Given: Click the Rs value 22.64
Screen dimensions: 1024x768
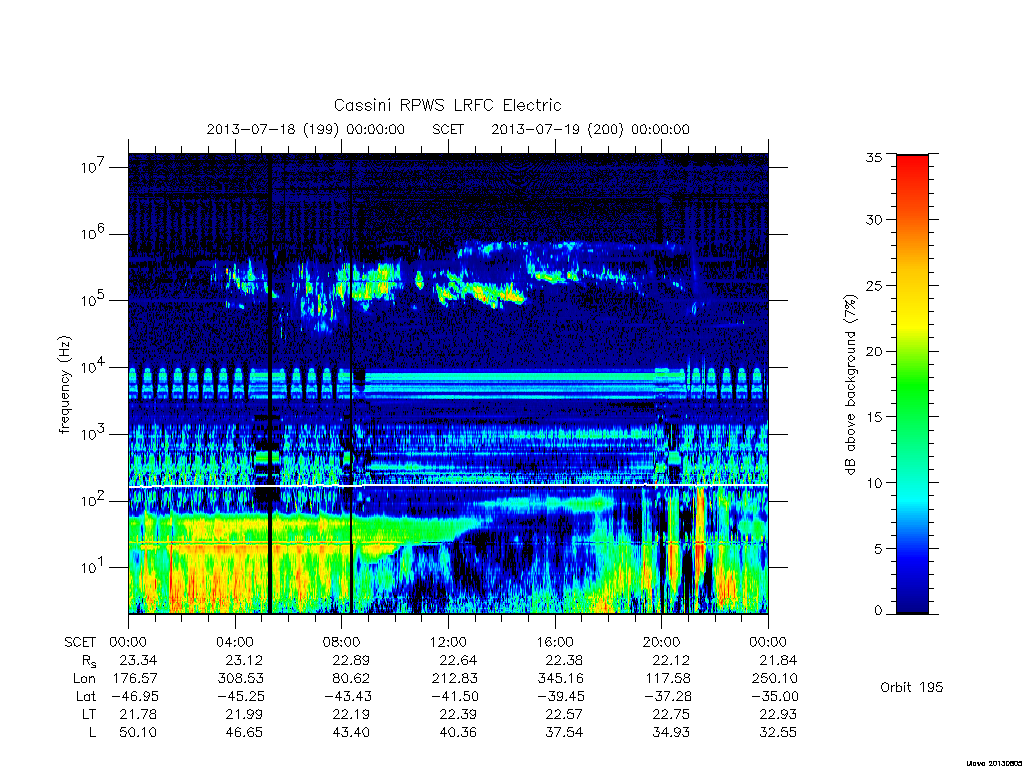Looking at the screenshot, I should click(x=458, y=660).
